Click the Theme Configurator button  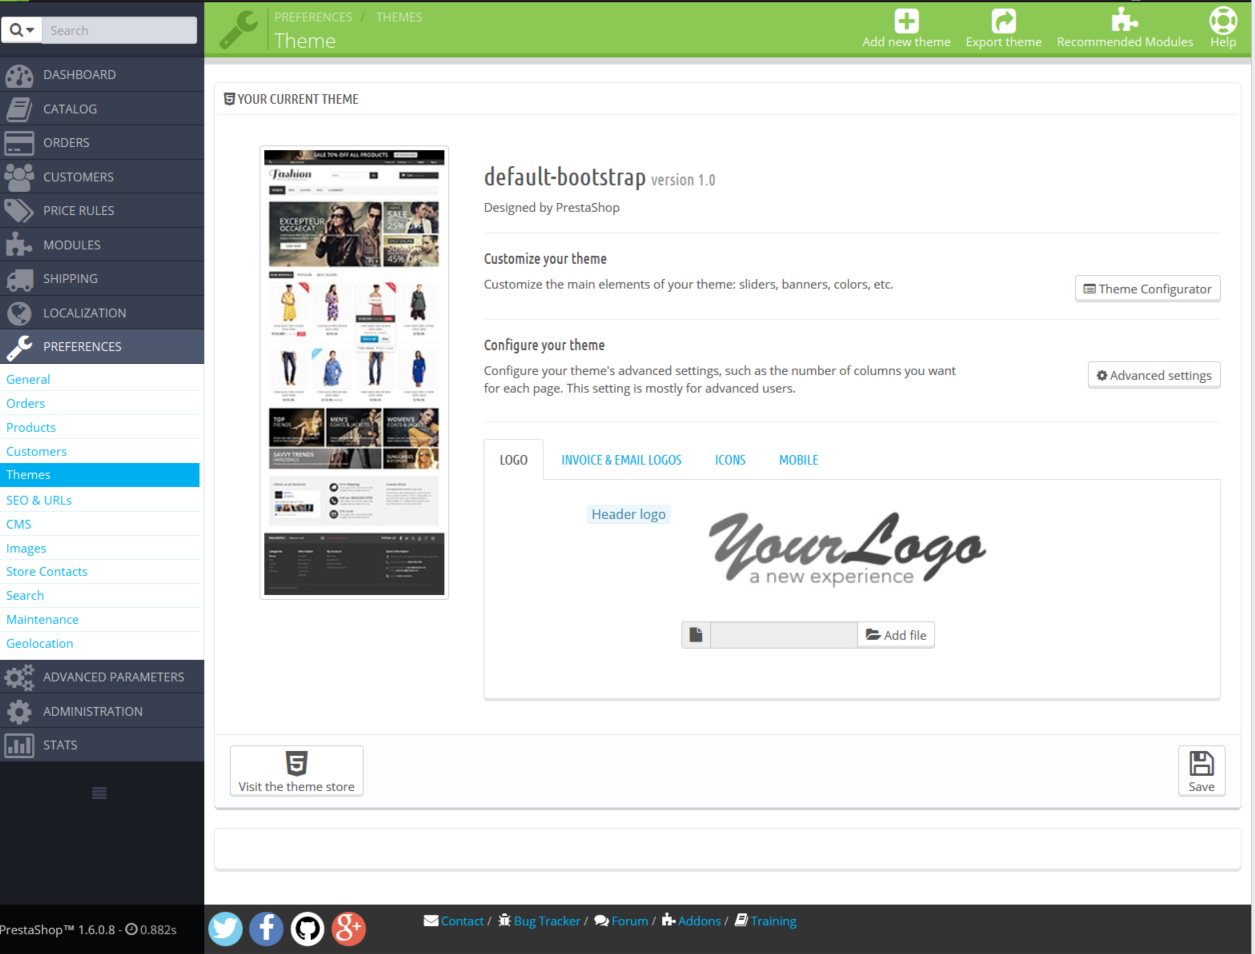pyautogui.click(x=1147, y=289)
